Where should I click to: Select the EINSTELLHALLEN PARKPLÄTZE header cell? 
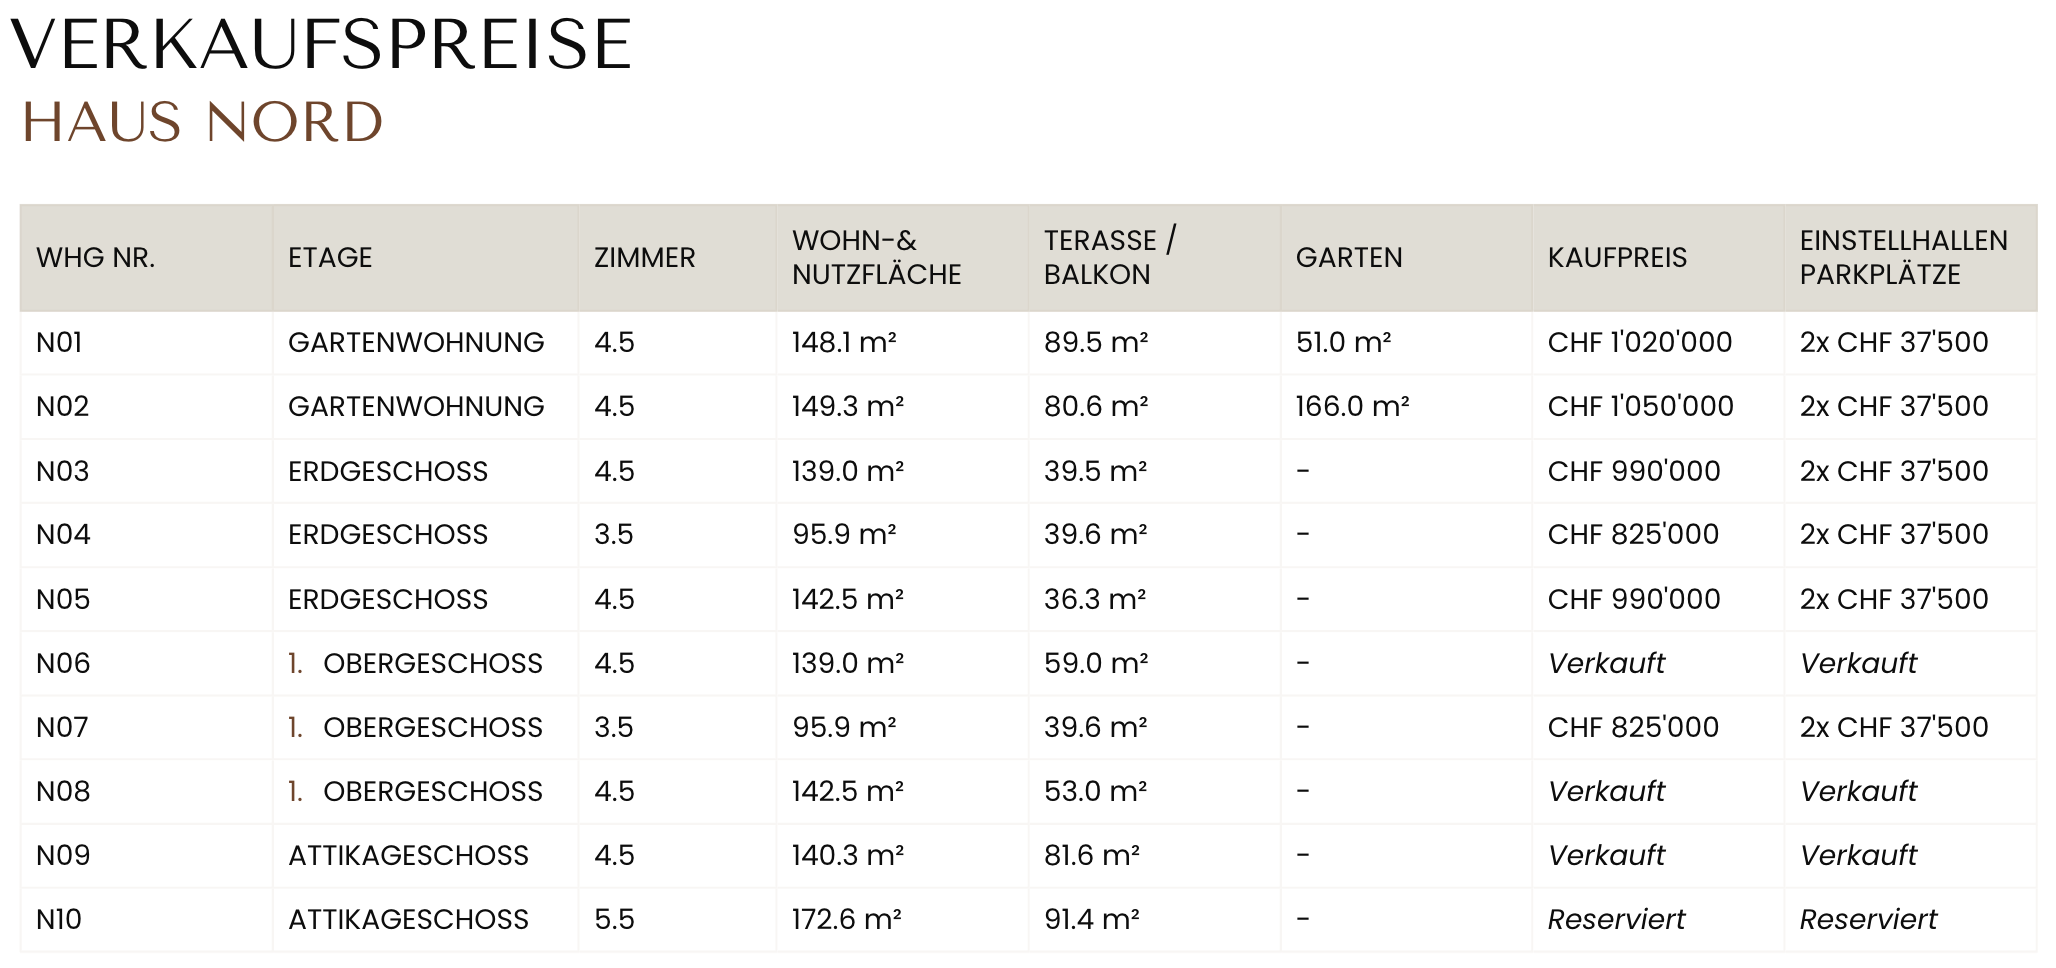(1904, 258)
